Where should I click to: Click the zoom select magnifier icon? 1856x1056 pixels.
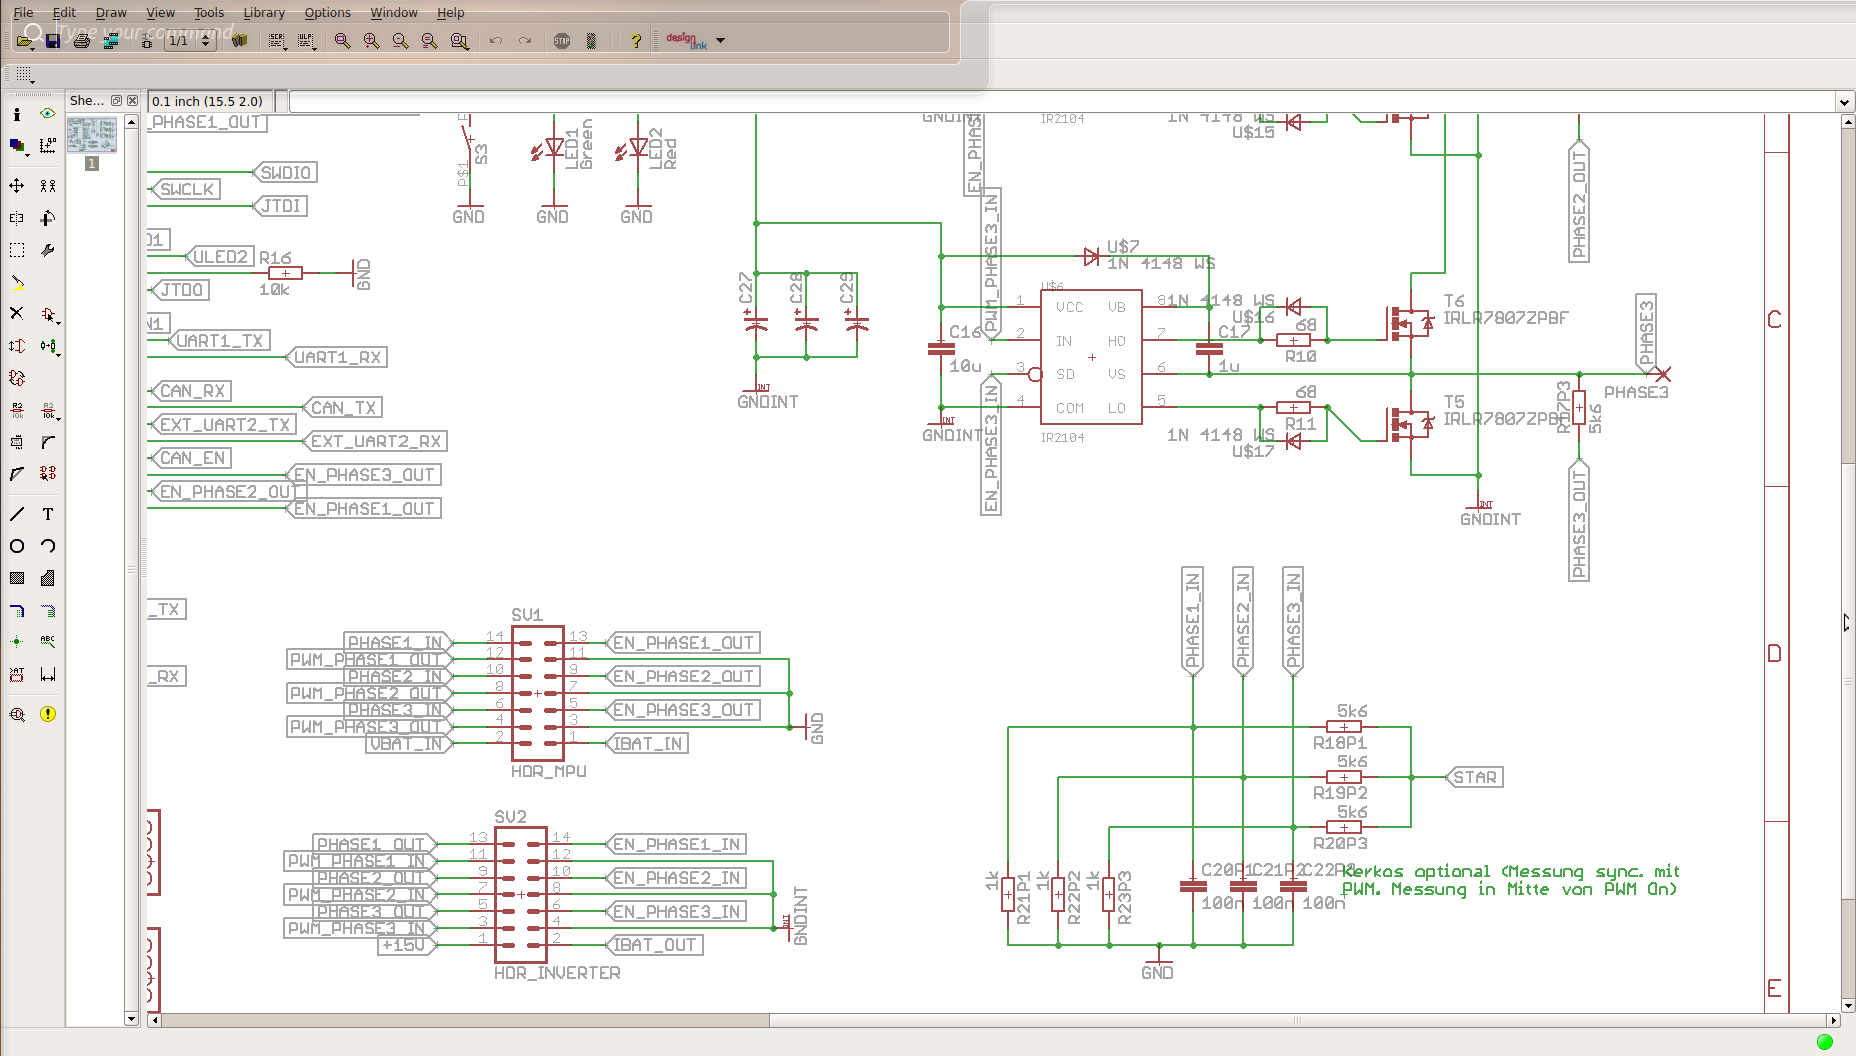459,41
